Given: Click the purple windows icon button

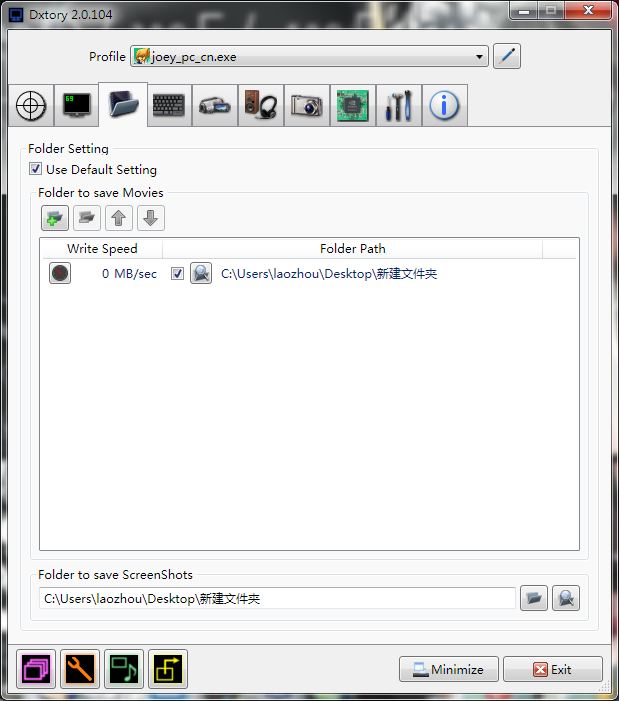Looking at the screenshot, I should coord(36,669).
